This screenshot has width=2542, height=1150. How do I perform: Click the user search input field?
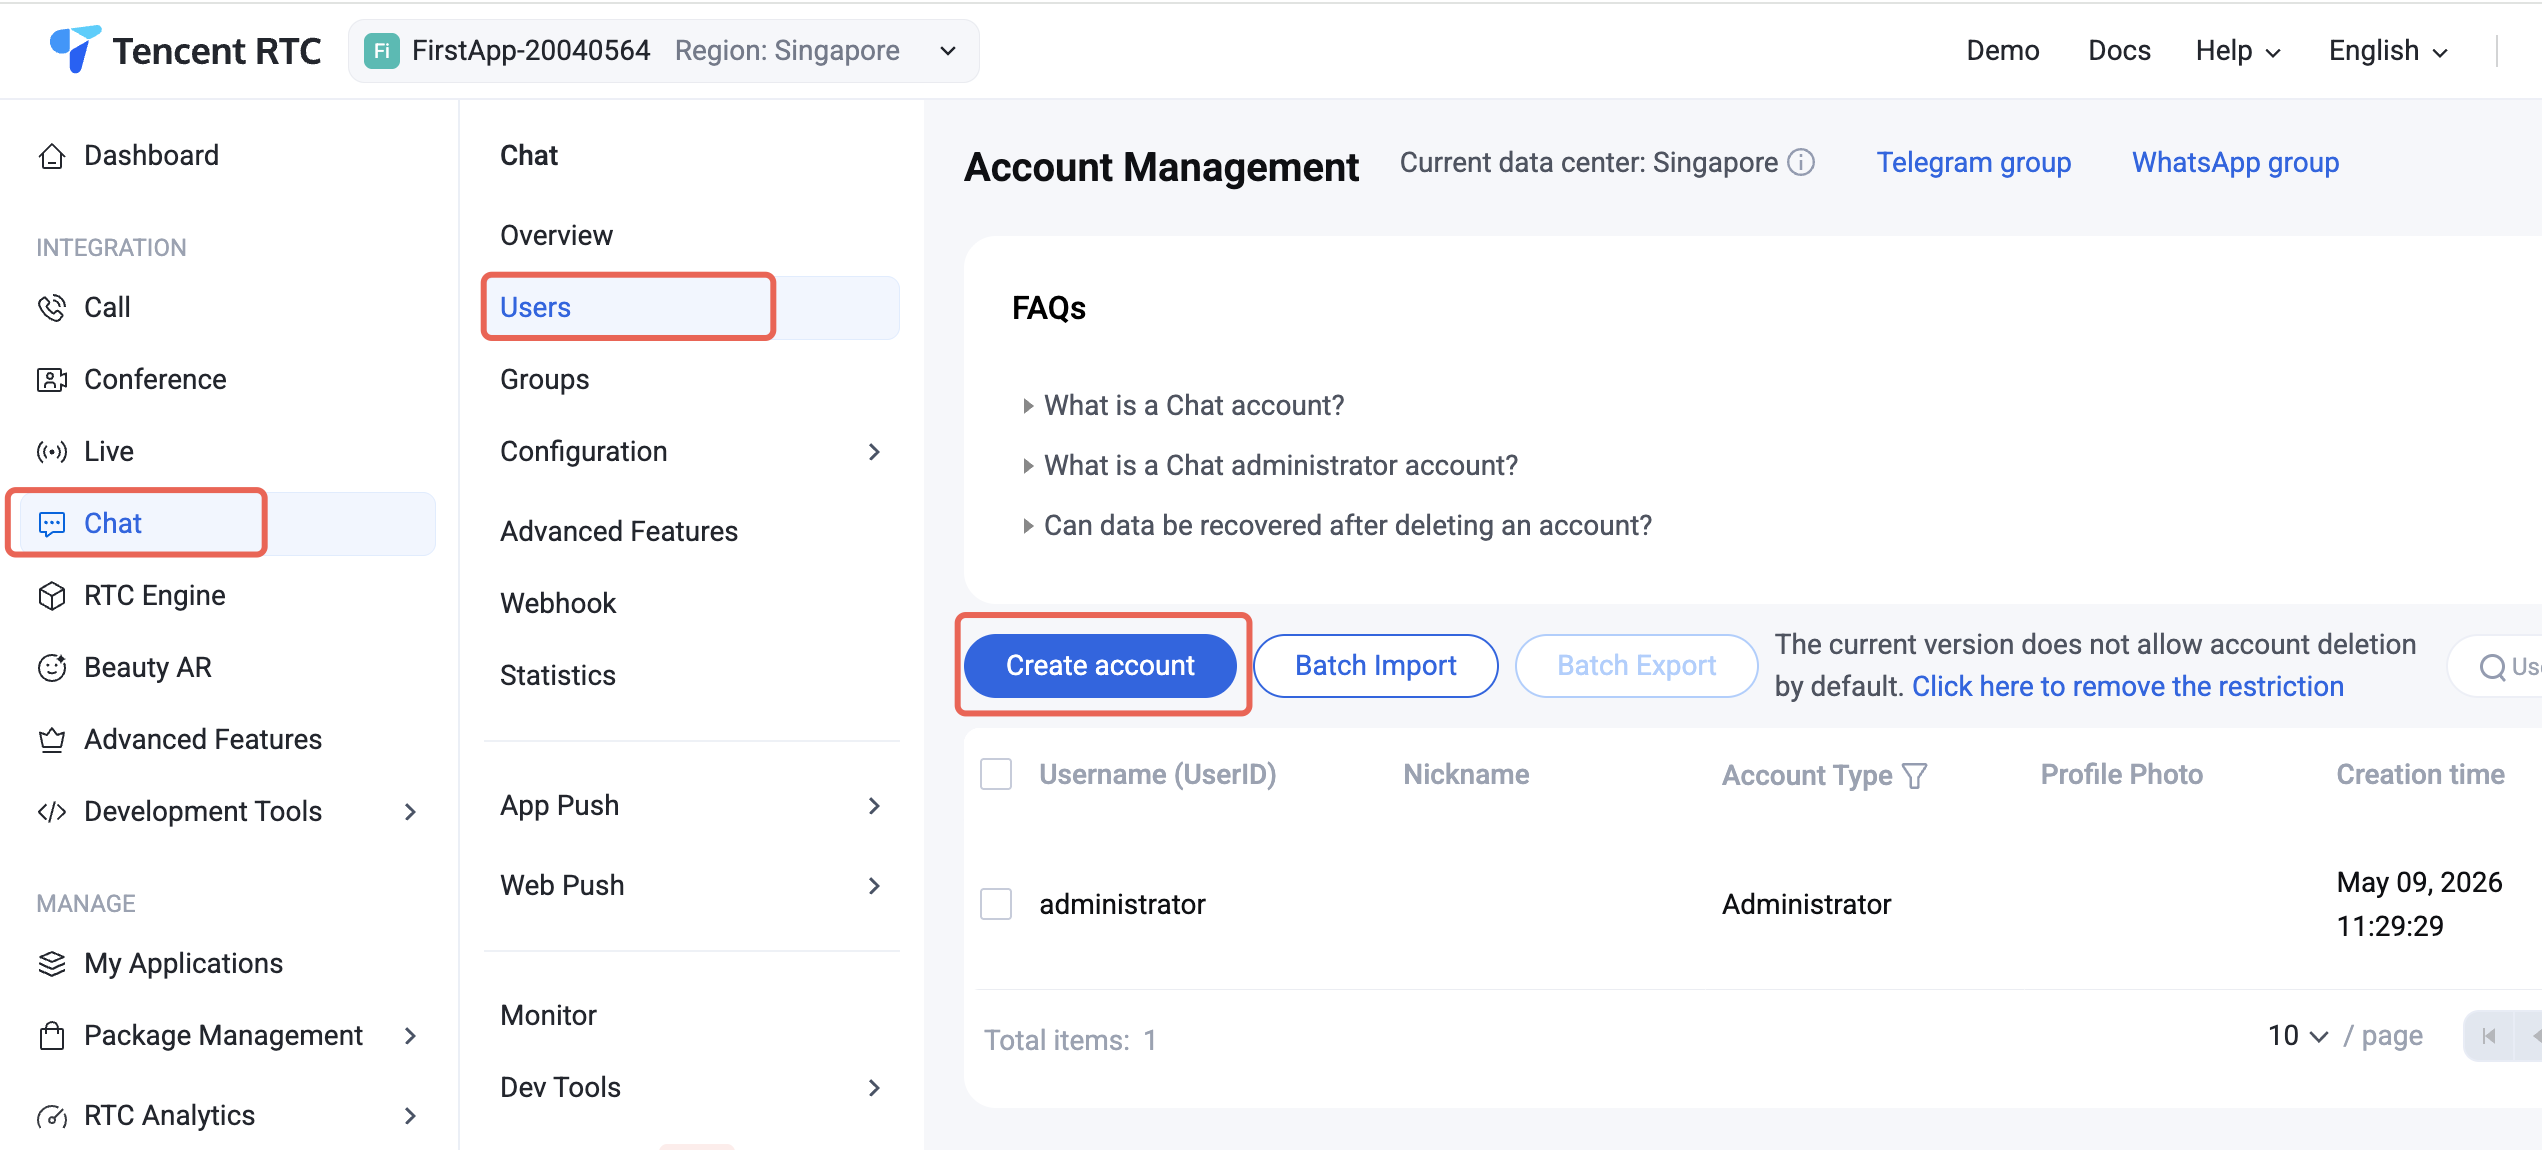click(x=2495, y=667)
